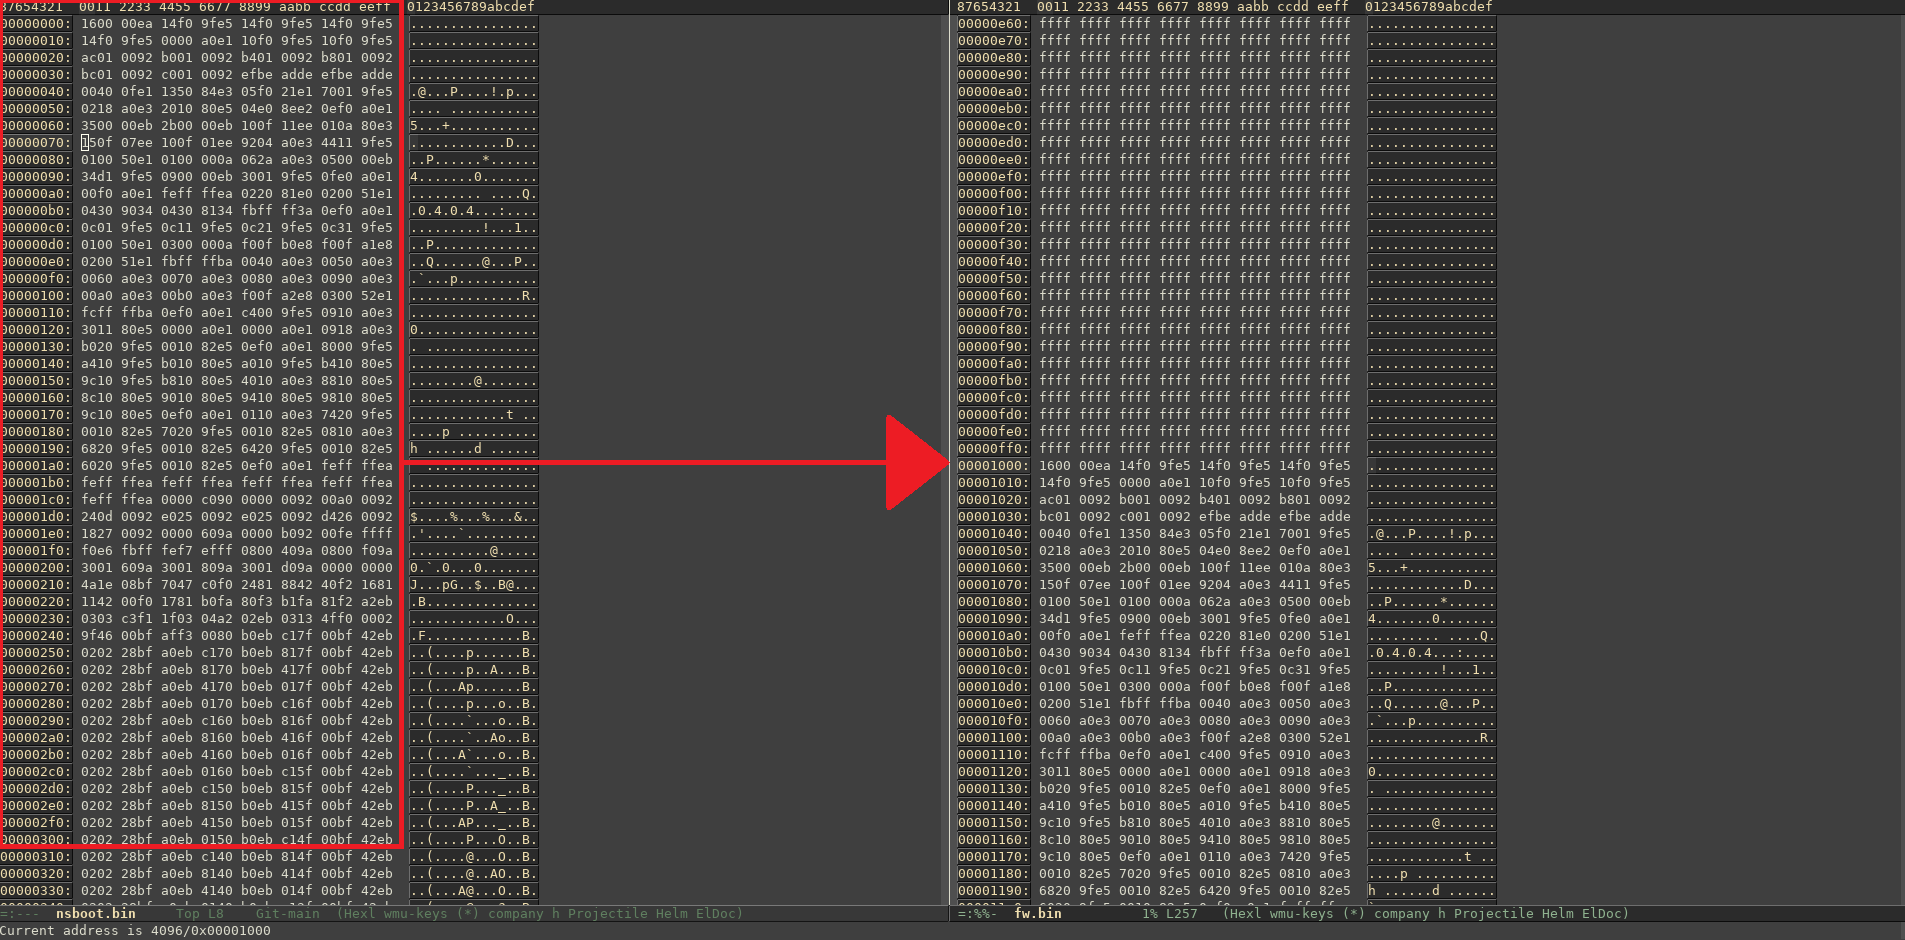Click the '=:%%-' read-only status in fw.bin
Screen dimensions: 1905x940
tap(978, 913)
